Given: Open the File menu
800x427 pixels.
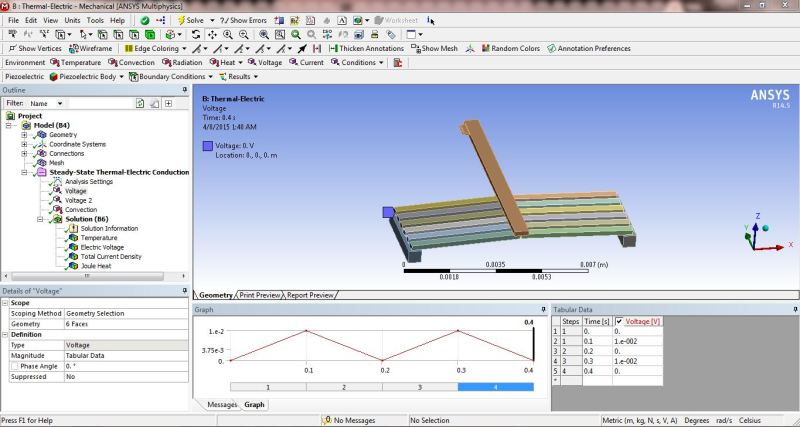Looking at the screenshot, I should tap(13, 20).
